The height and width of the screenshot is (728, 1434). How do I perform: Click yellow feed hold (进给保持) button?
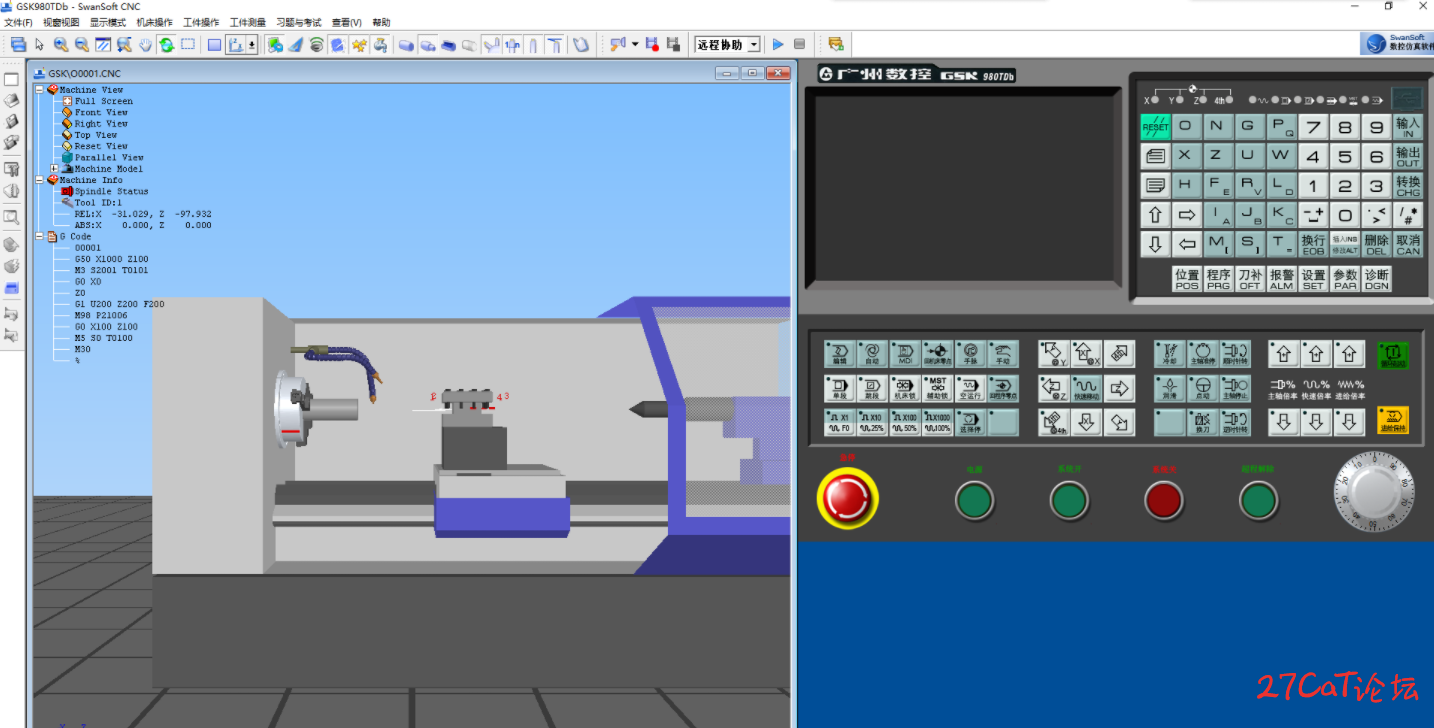(1393, 420)
